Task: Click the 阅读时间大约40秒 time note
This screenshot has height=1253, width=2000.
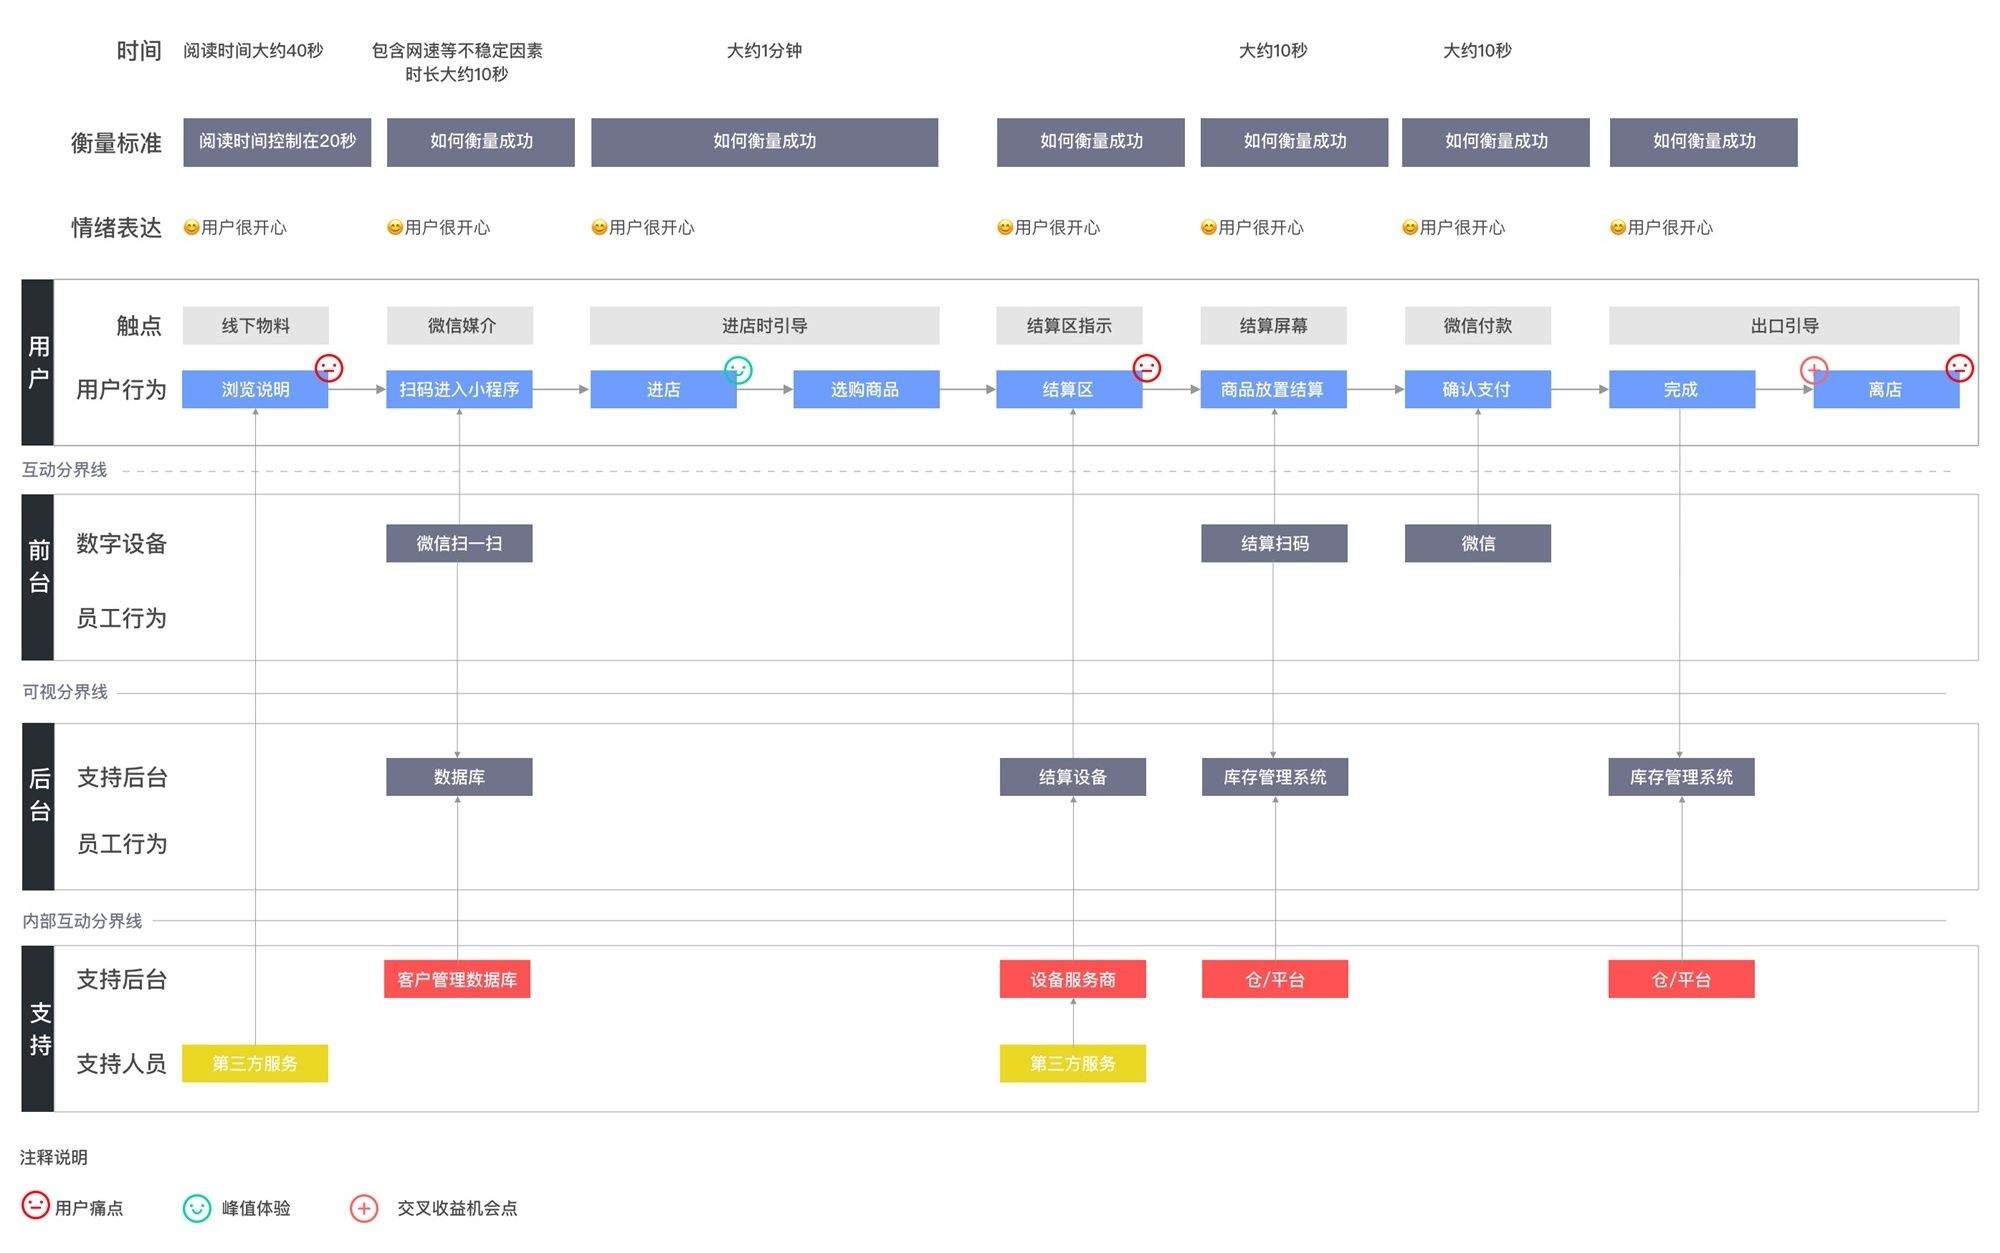Action: click(253, 50)
